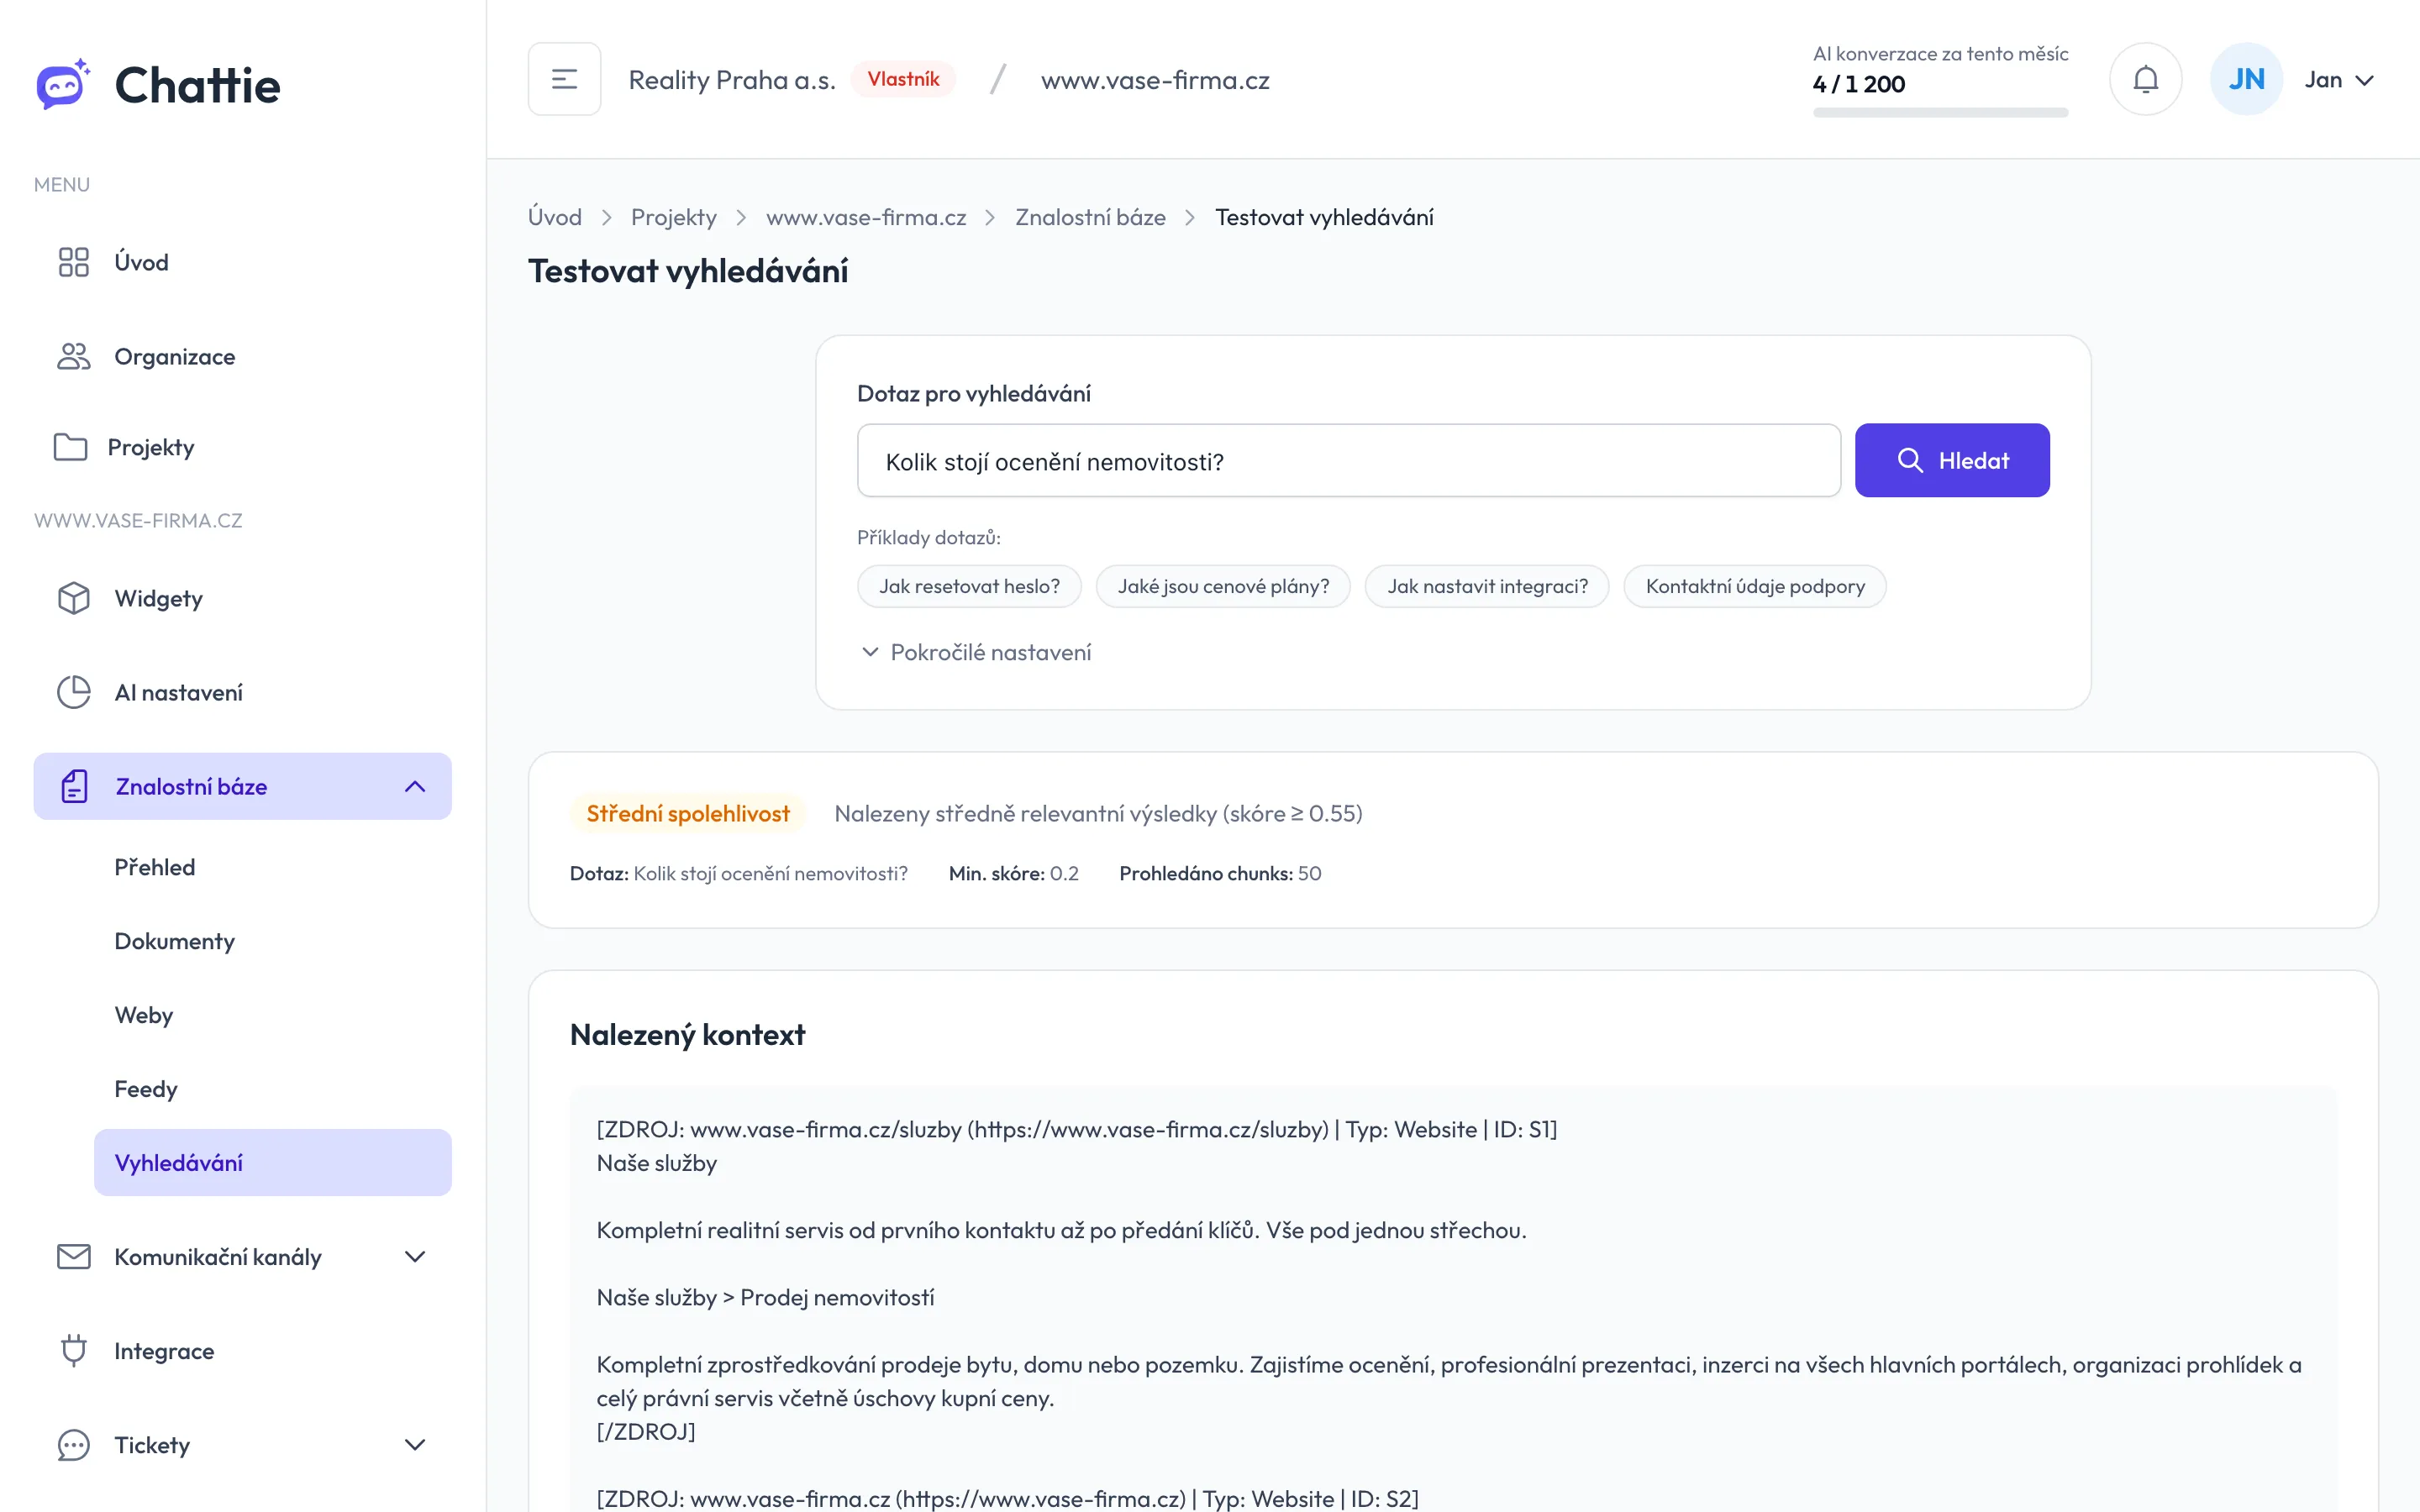Use example query 'Jaké jsou cenové plány?'
2420x1512 pixels.
[1223, 586]
